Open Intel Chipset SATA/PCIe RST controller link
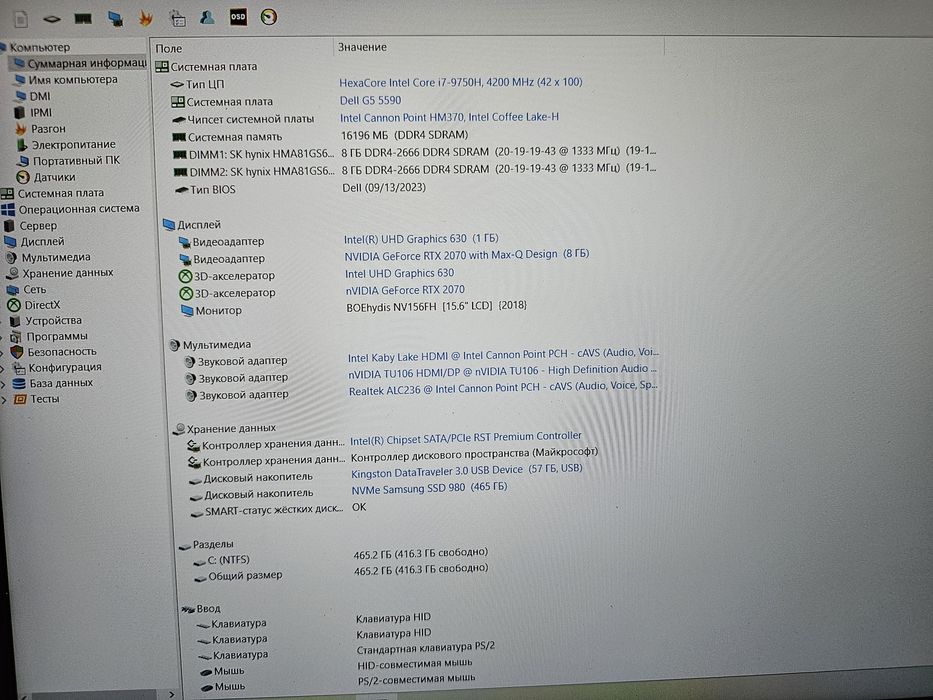The image size is (933, 700). pos(466,438)
